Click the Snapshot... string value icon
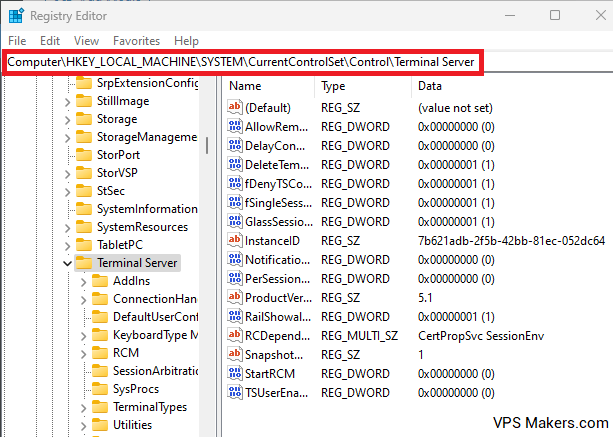The image size is (613, 437). [x=235, y=354]
